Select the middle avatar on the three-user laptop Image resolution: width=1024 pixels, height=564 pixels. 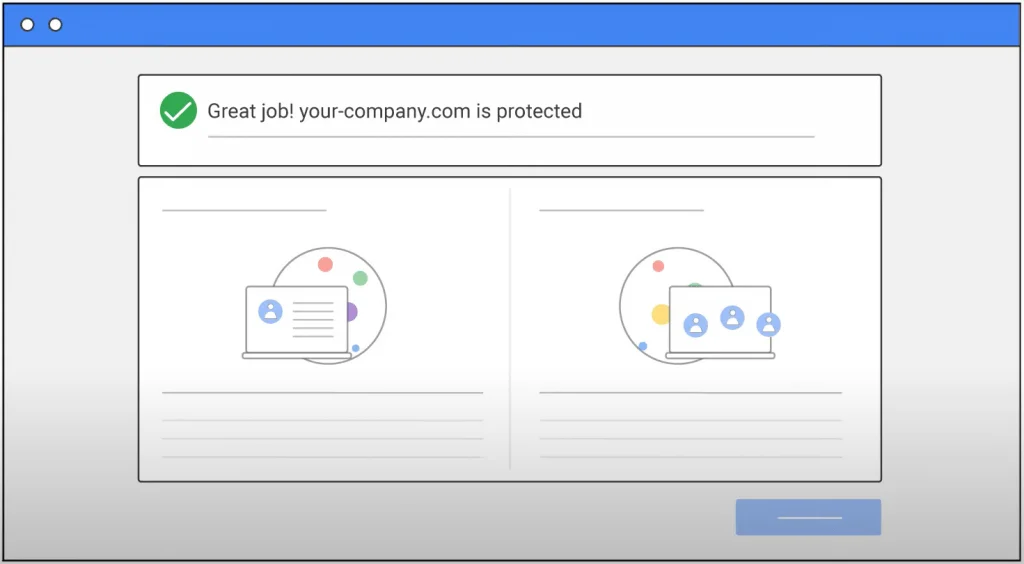pos(732,318)
